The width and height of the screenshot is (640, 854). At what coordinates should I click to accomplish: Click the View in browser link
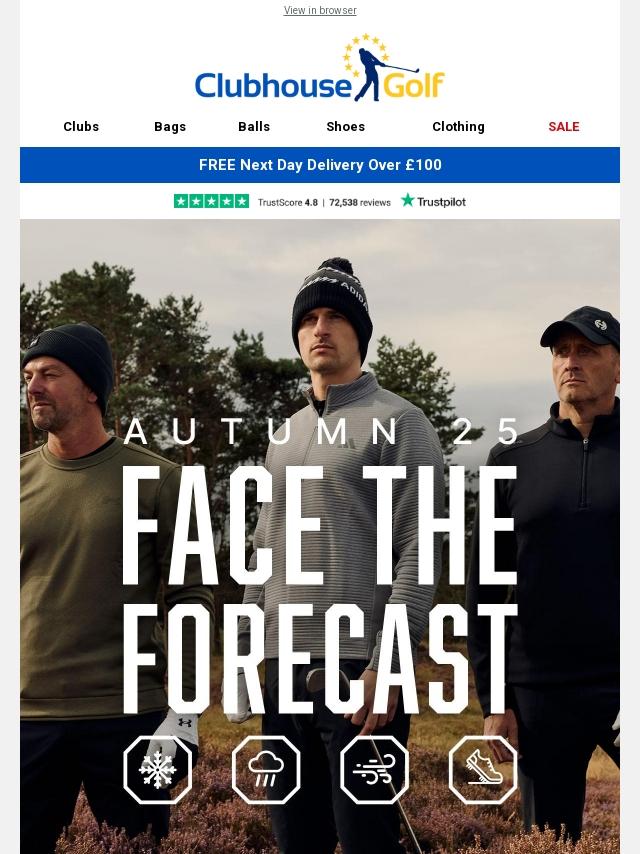(x=320, y=10)
